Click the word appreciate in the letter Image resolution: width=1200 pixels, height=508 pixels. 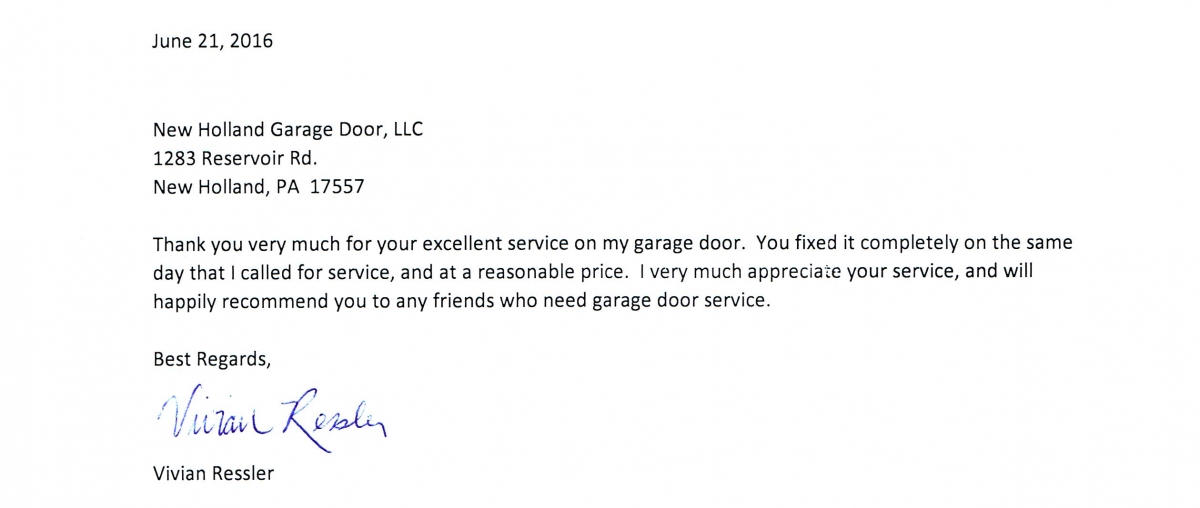point(796,272)
